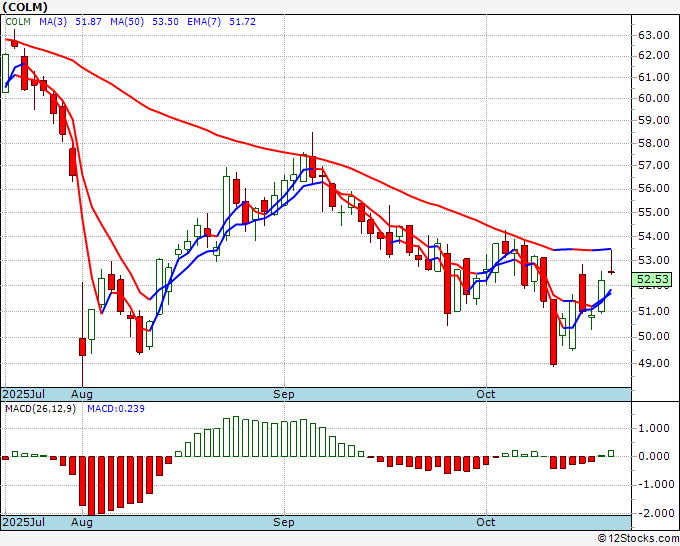Click the 55.00 price axis label
This screenshot has width=680, height=546.
click(x=654, y=212)
